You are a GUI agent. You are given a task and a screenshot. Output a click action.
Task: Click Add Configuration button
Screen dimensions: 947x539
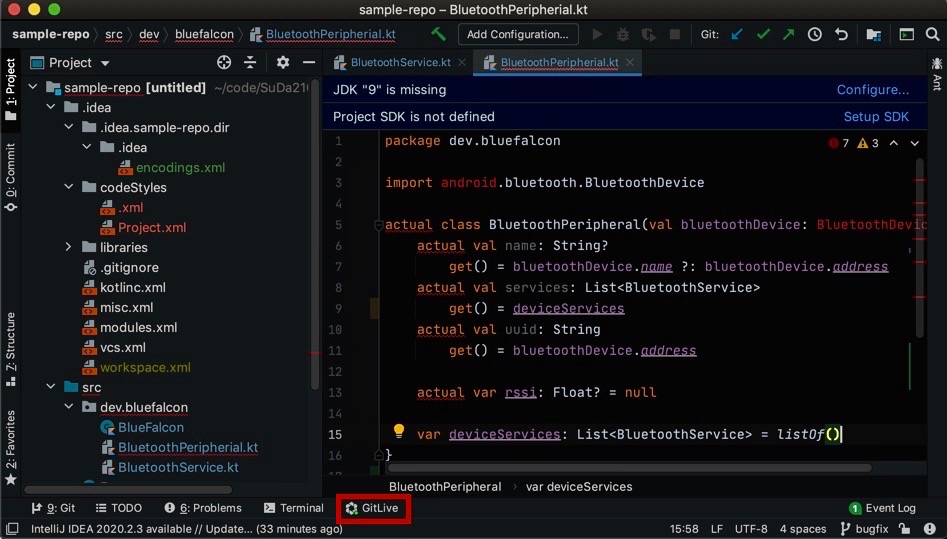[x=518, y=34]
